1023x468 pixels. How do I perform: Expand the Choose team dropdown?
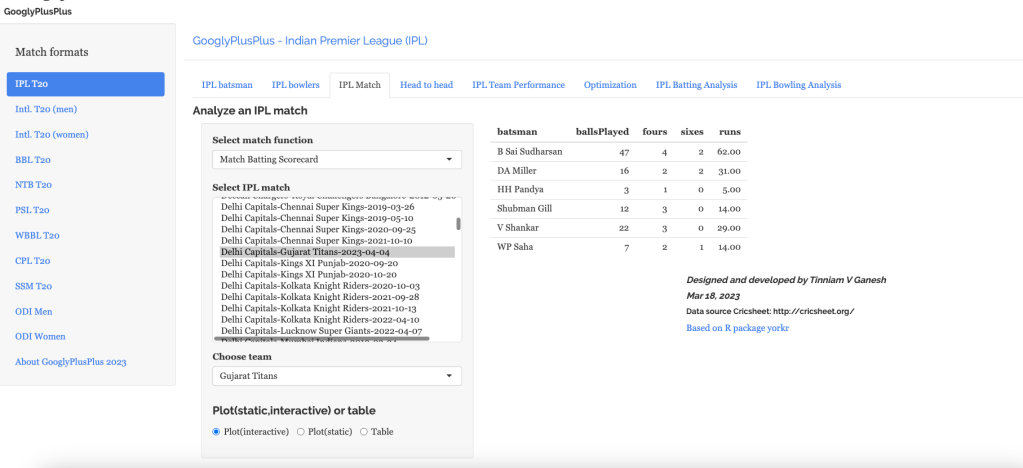337,376
